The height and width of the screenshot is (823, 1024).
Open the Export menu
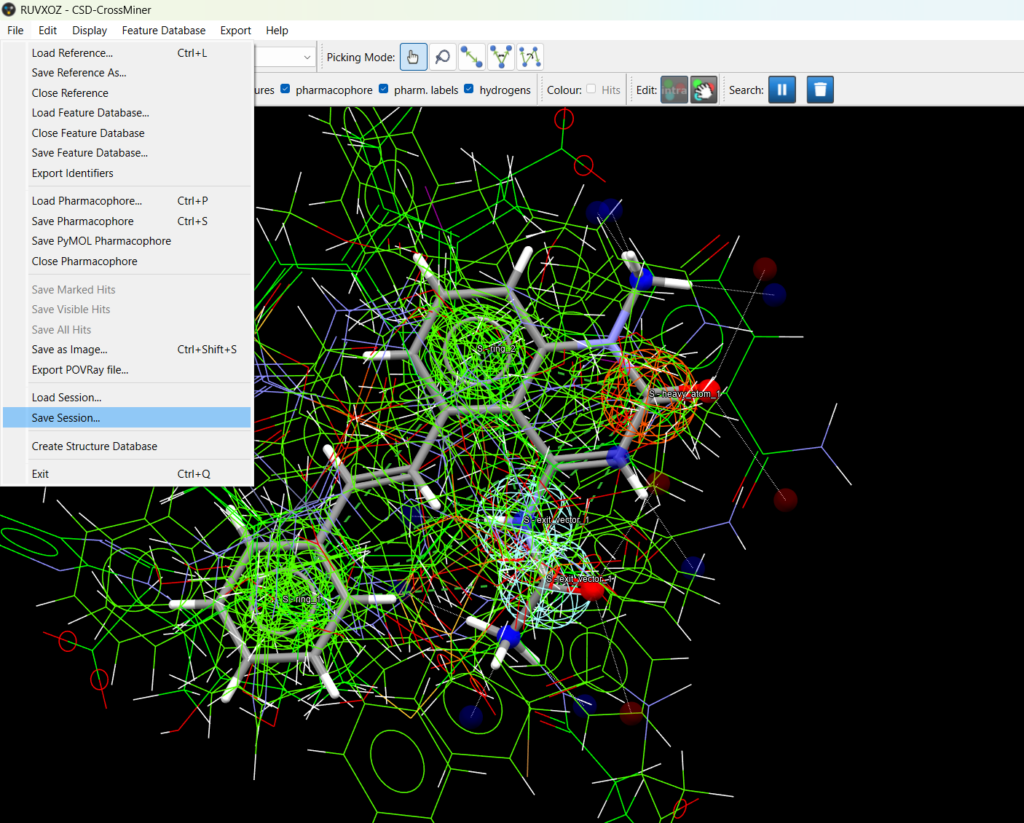pos(236,30)
